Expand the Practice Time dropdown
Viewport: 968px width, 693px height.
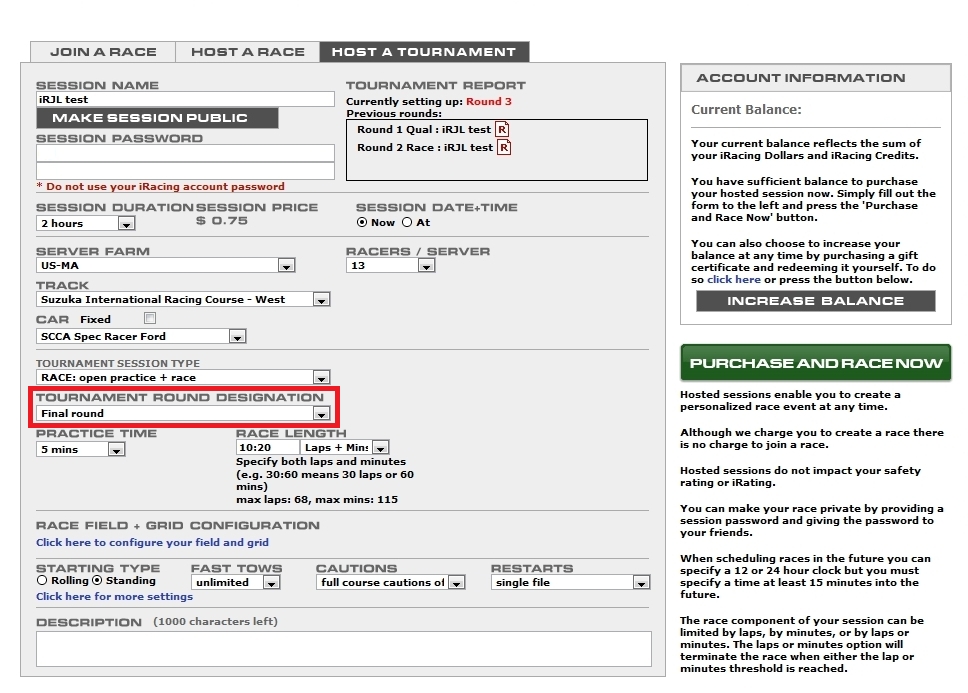click(80, 449)
